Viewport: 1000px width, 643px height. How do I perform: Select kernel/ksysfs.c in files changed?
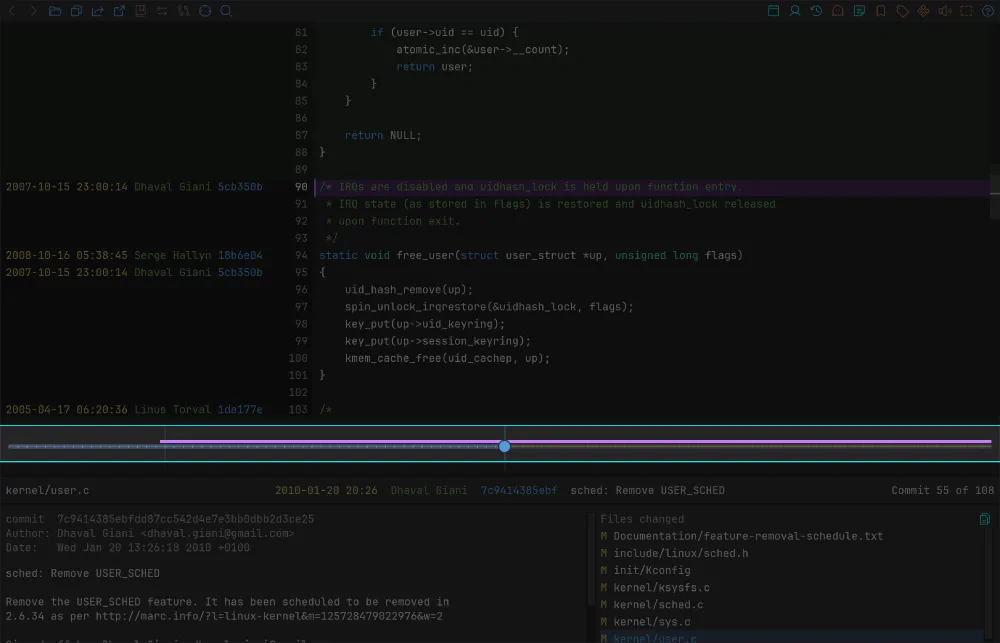coord(661,588)
